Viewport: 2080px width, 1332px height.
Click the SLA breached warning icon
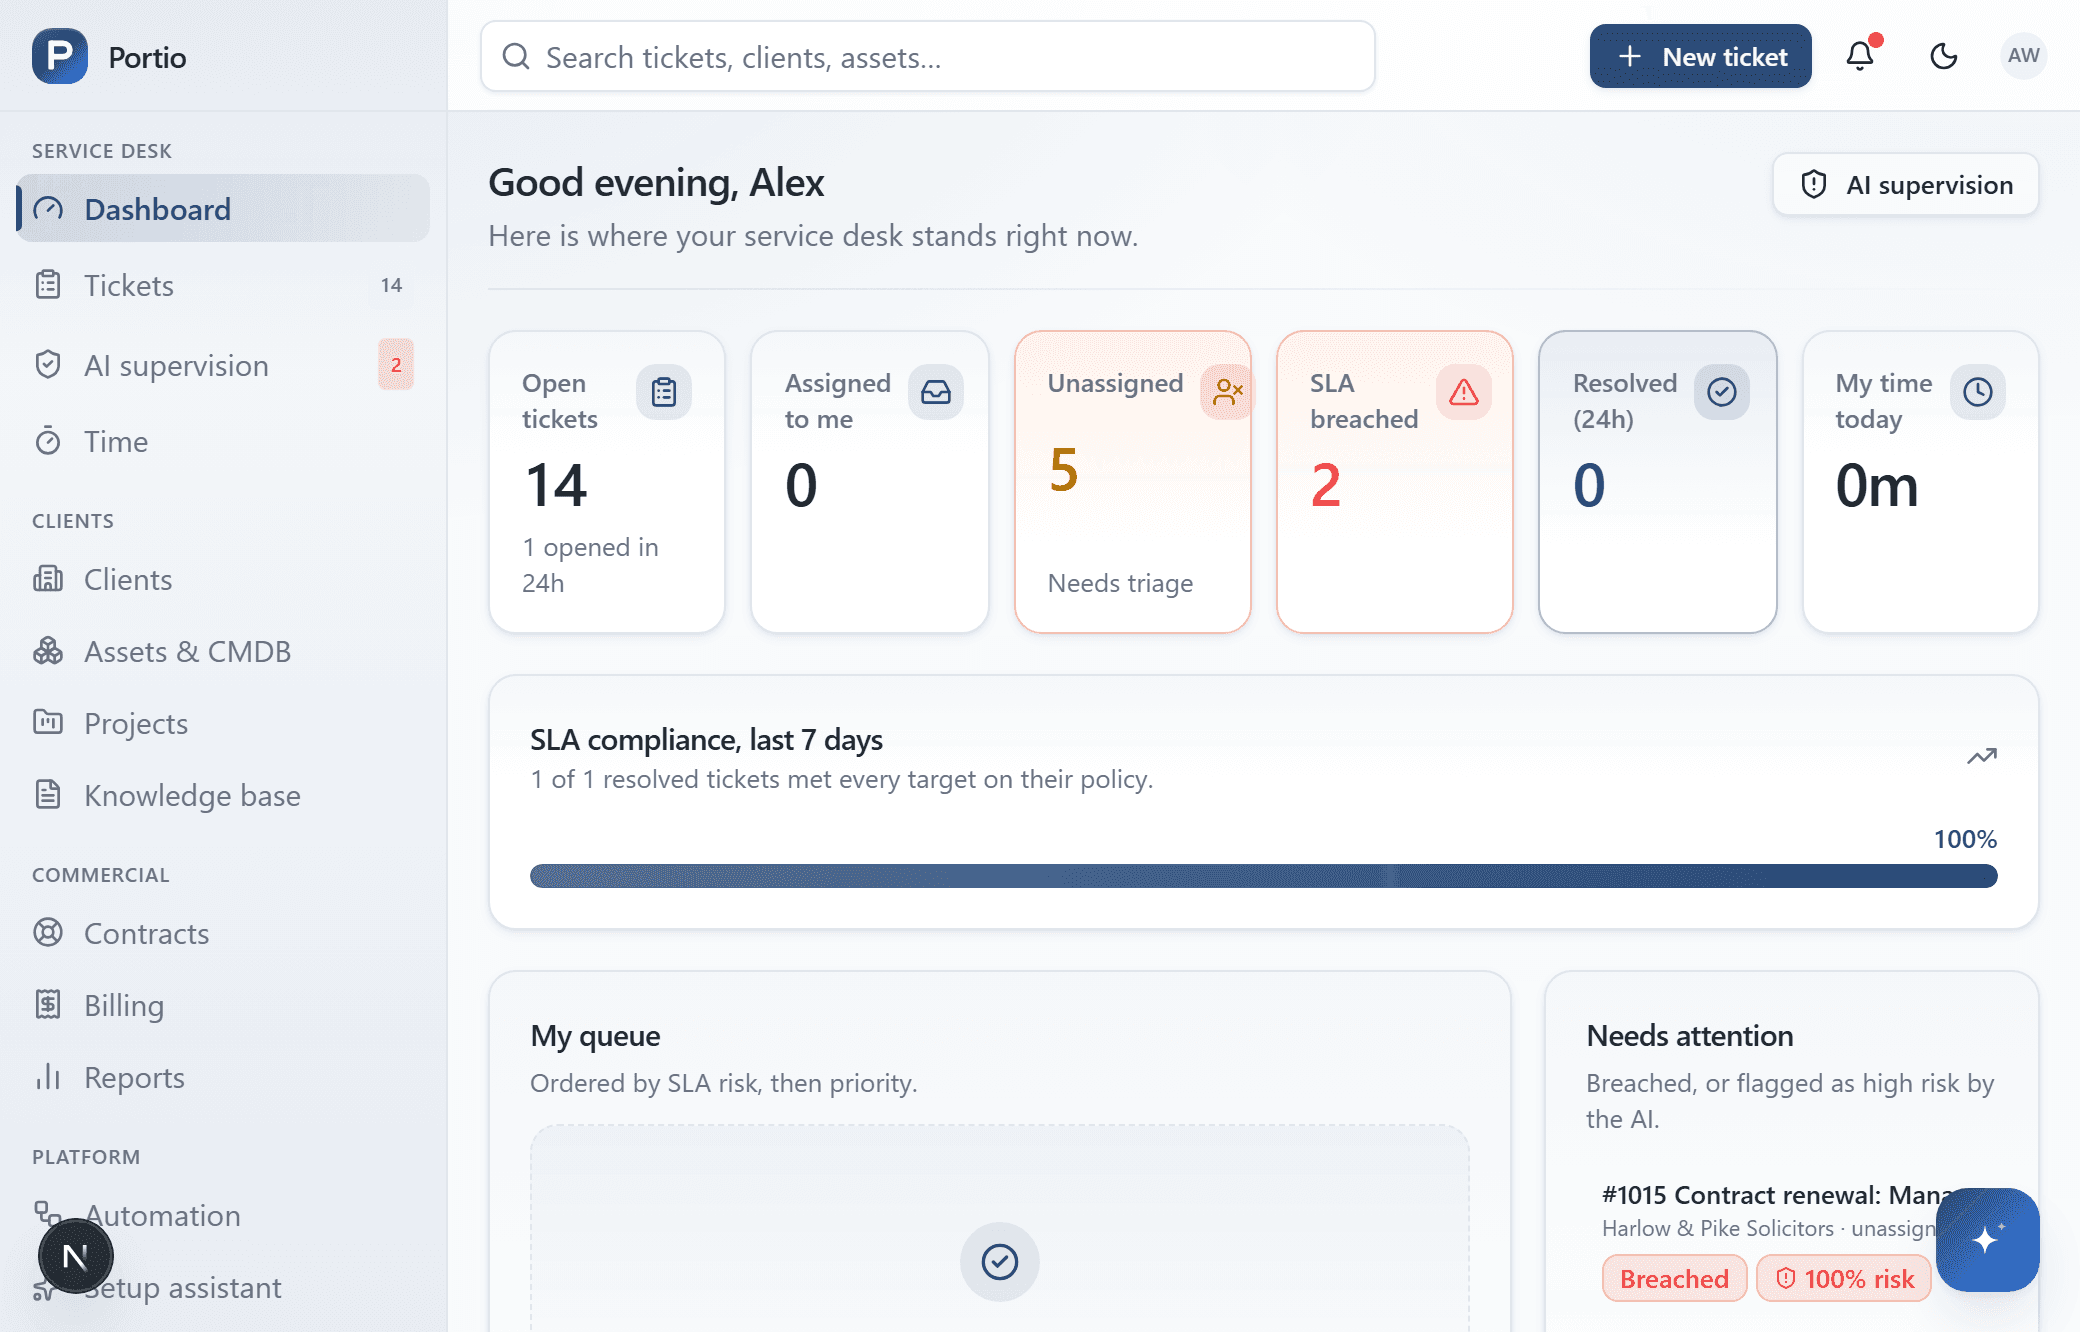click(1464, 392)
